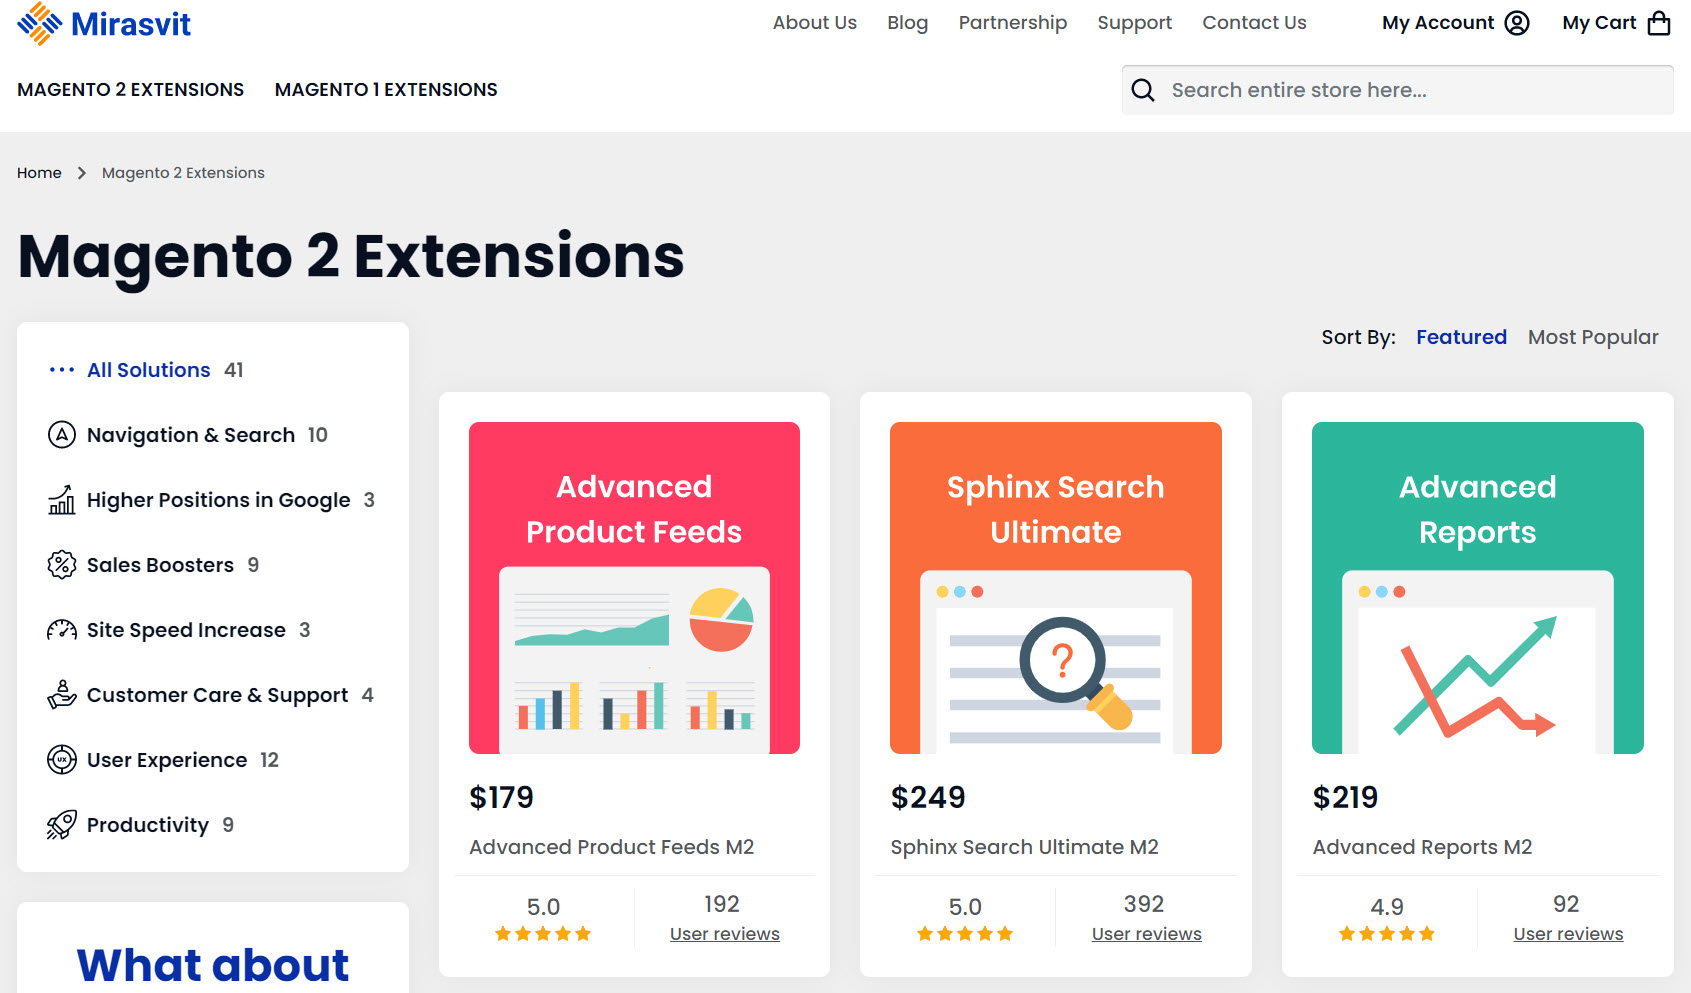Click the All Solutions dots icon
1691x993 pixels.
62,370
